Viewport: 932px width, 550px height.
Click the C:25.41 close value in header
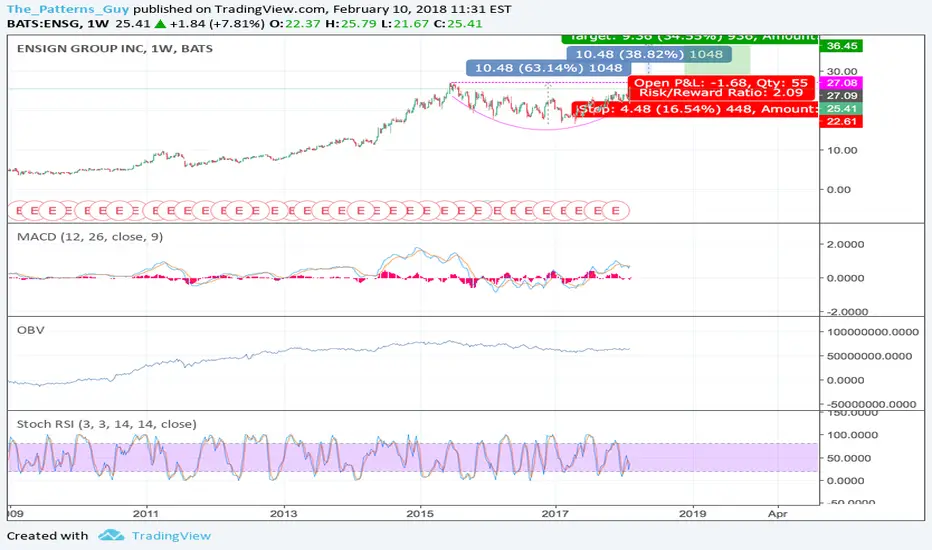coord(458,24)
